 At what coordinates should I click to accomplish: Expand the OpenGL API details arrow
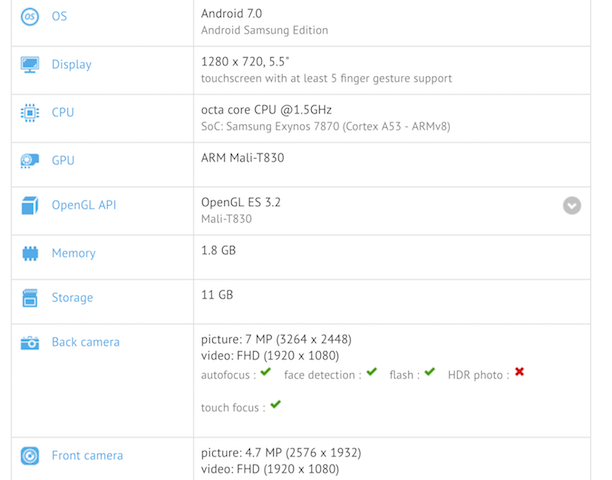[x=572, y=206]
